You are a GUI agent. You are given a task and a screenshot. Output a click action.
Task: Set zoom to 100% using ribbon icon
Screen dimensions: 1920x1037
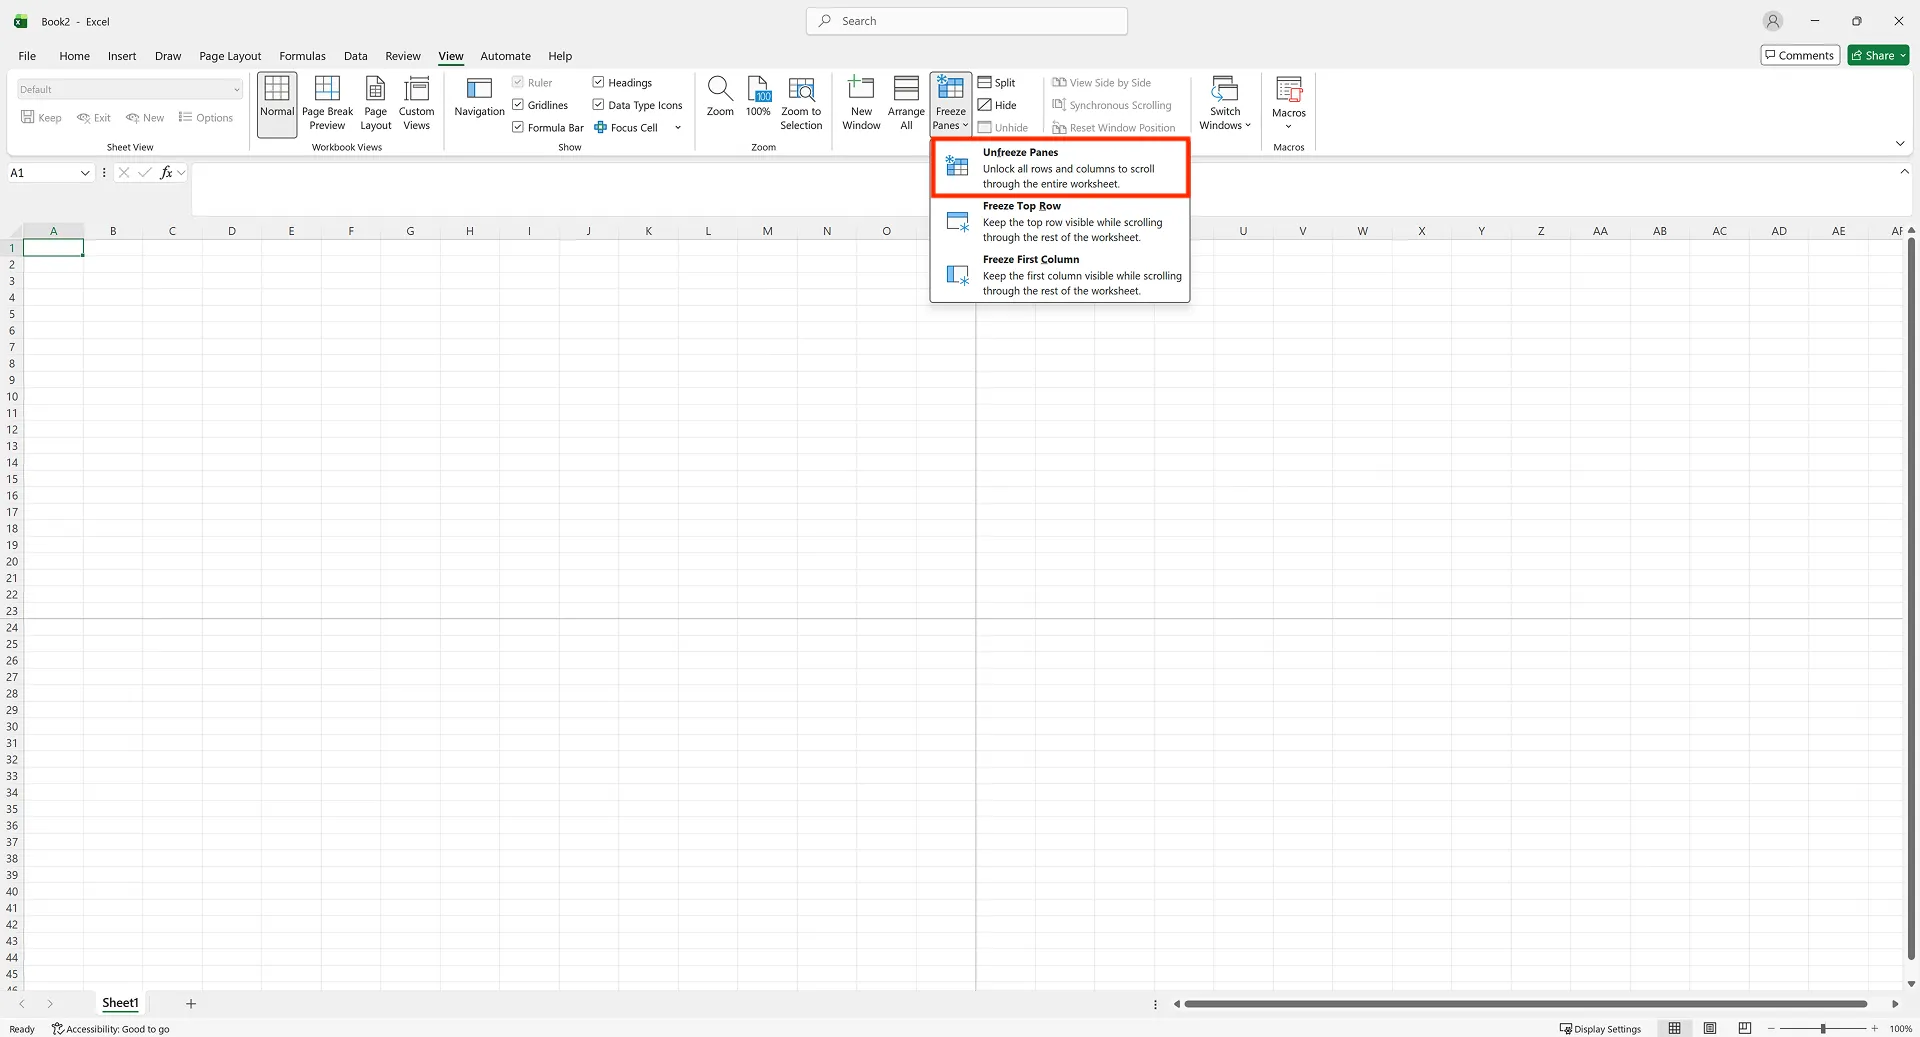pos(758,98)
